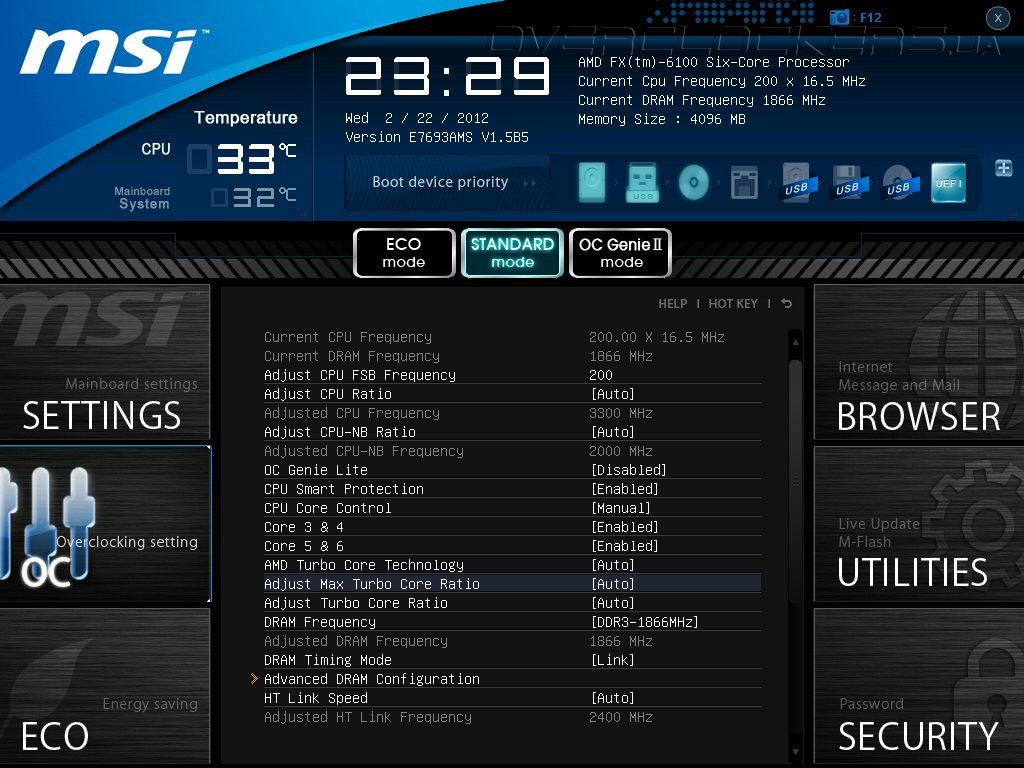Click Version E7693AMS V1.5B5 text

coord(437,137)
